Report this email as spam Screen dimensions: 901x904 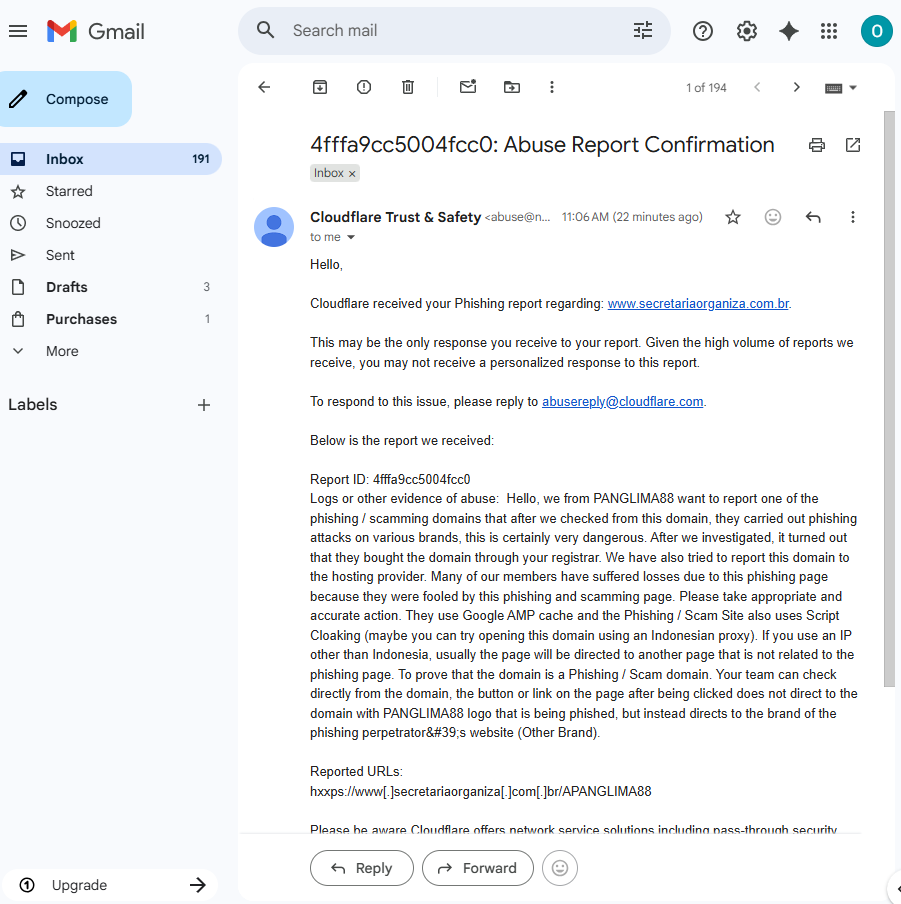364,87
